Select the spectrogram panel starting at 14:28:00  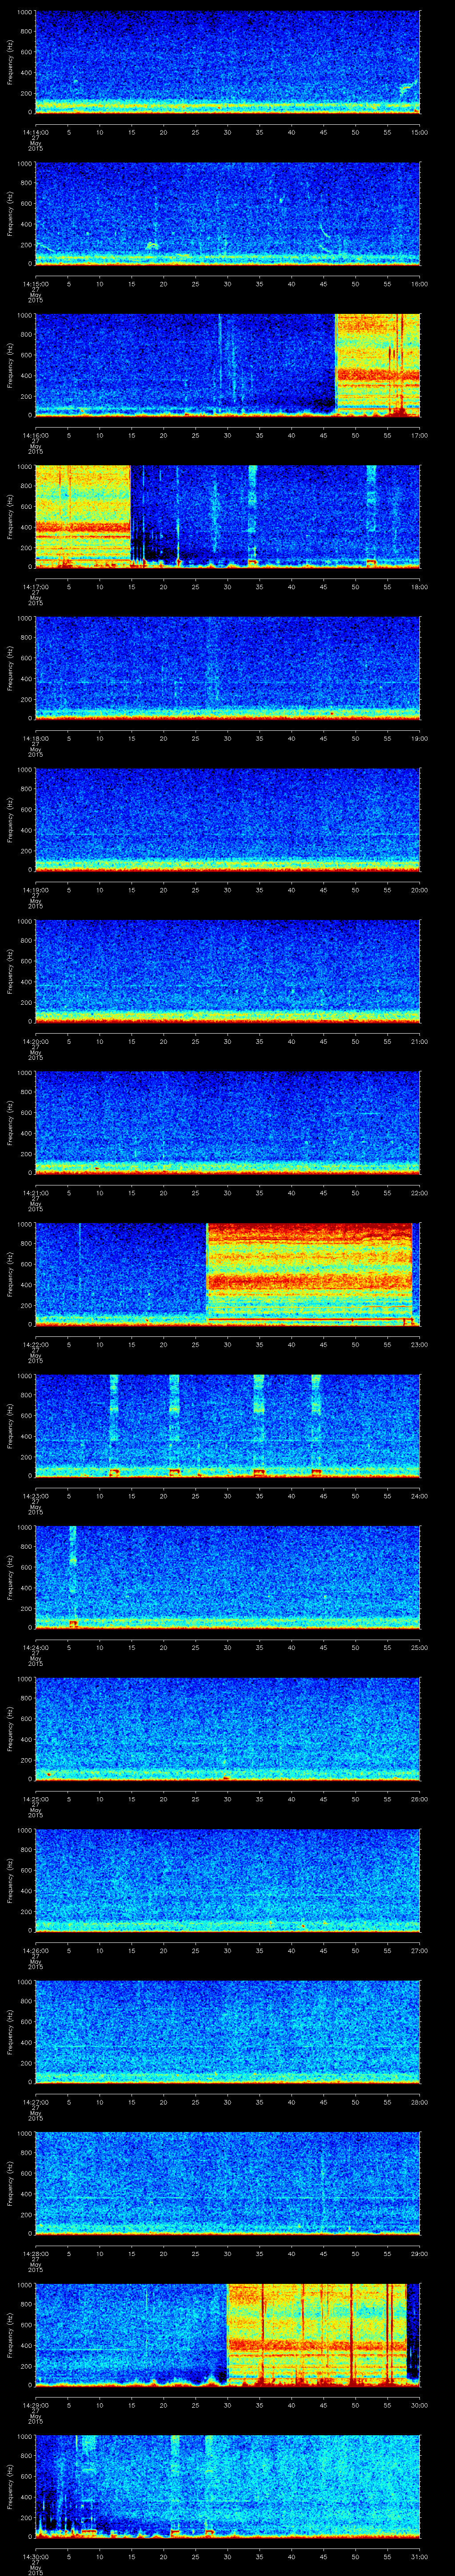tap(227, 2183)
